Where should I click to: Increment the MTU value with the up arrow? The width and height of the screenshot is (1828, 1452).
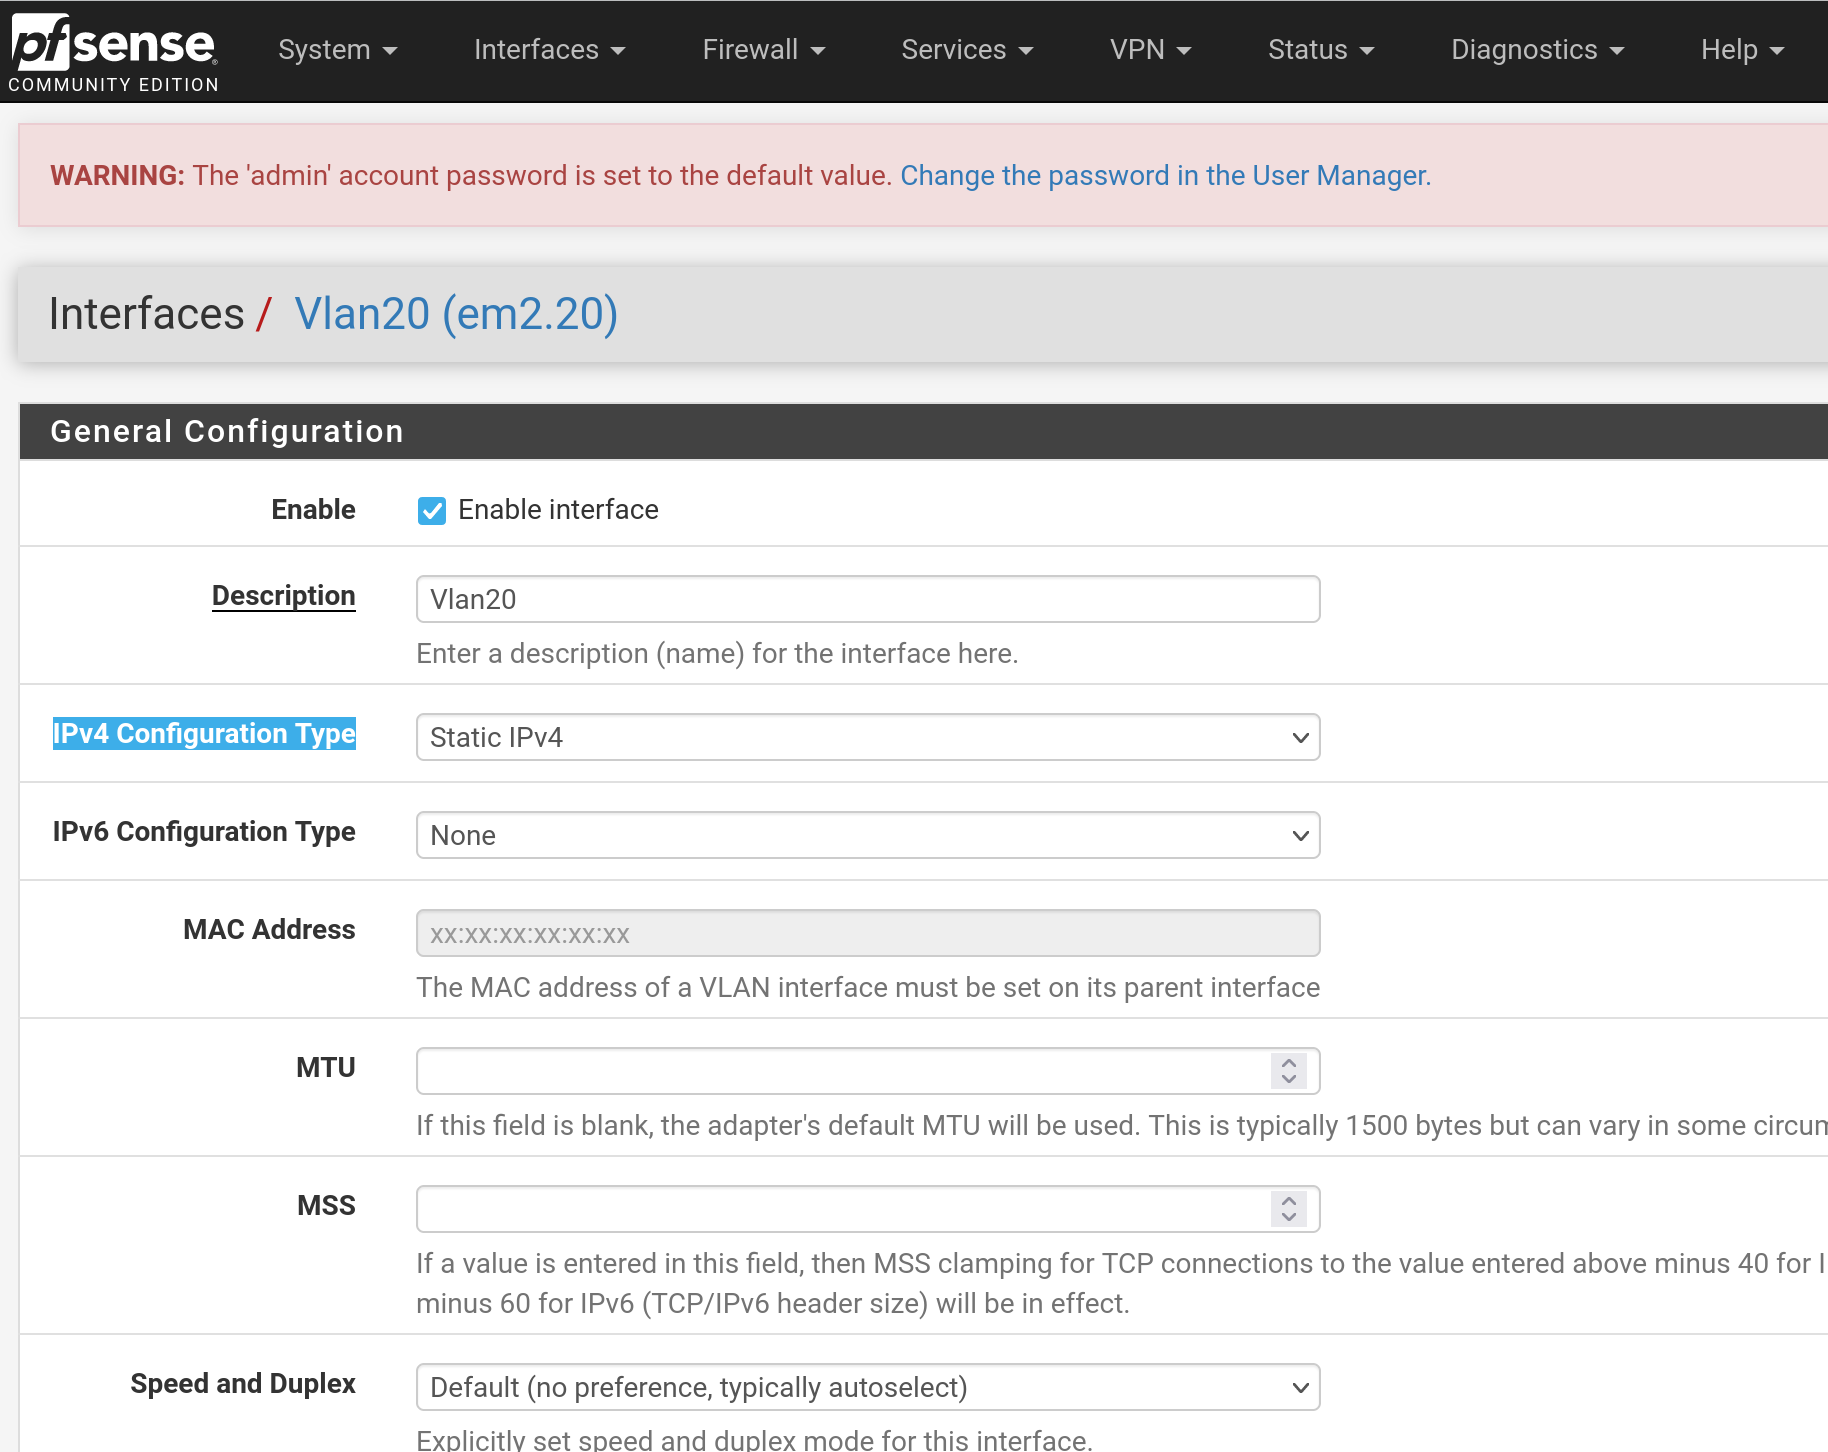(x=1289, y=1062)
